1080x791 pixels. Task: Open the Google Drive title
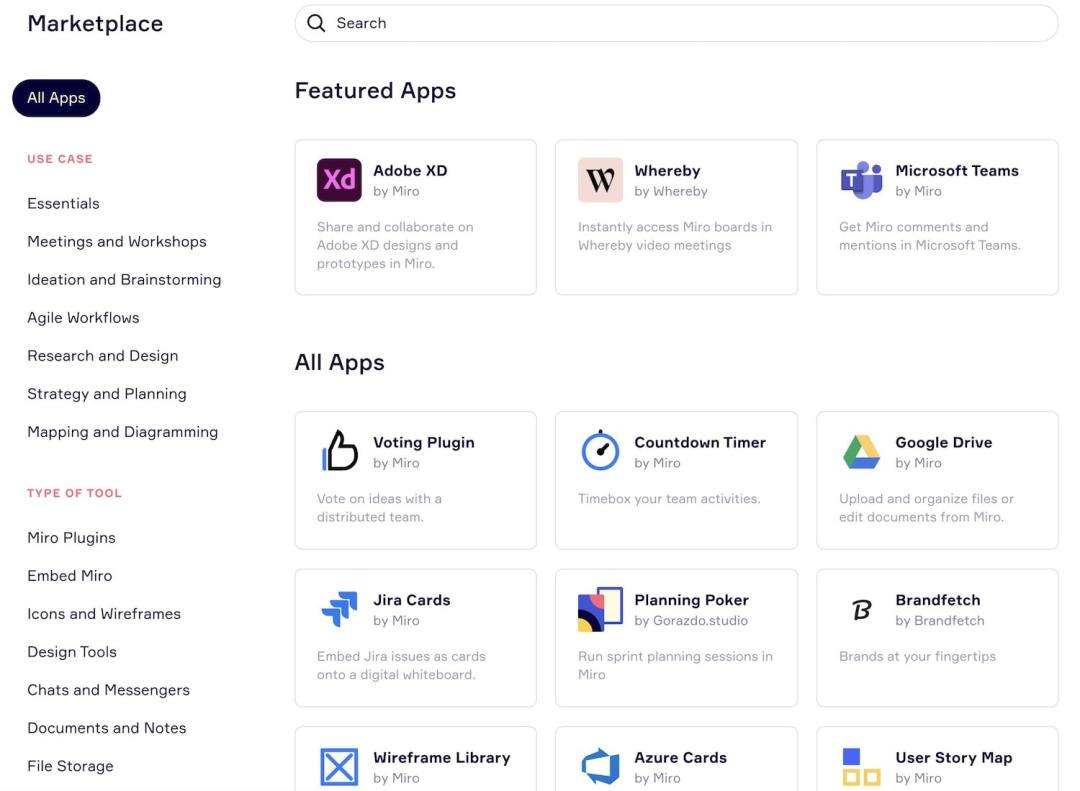[x=944, y=443]
